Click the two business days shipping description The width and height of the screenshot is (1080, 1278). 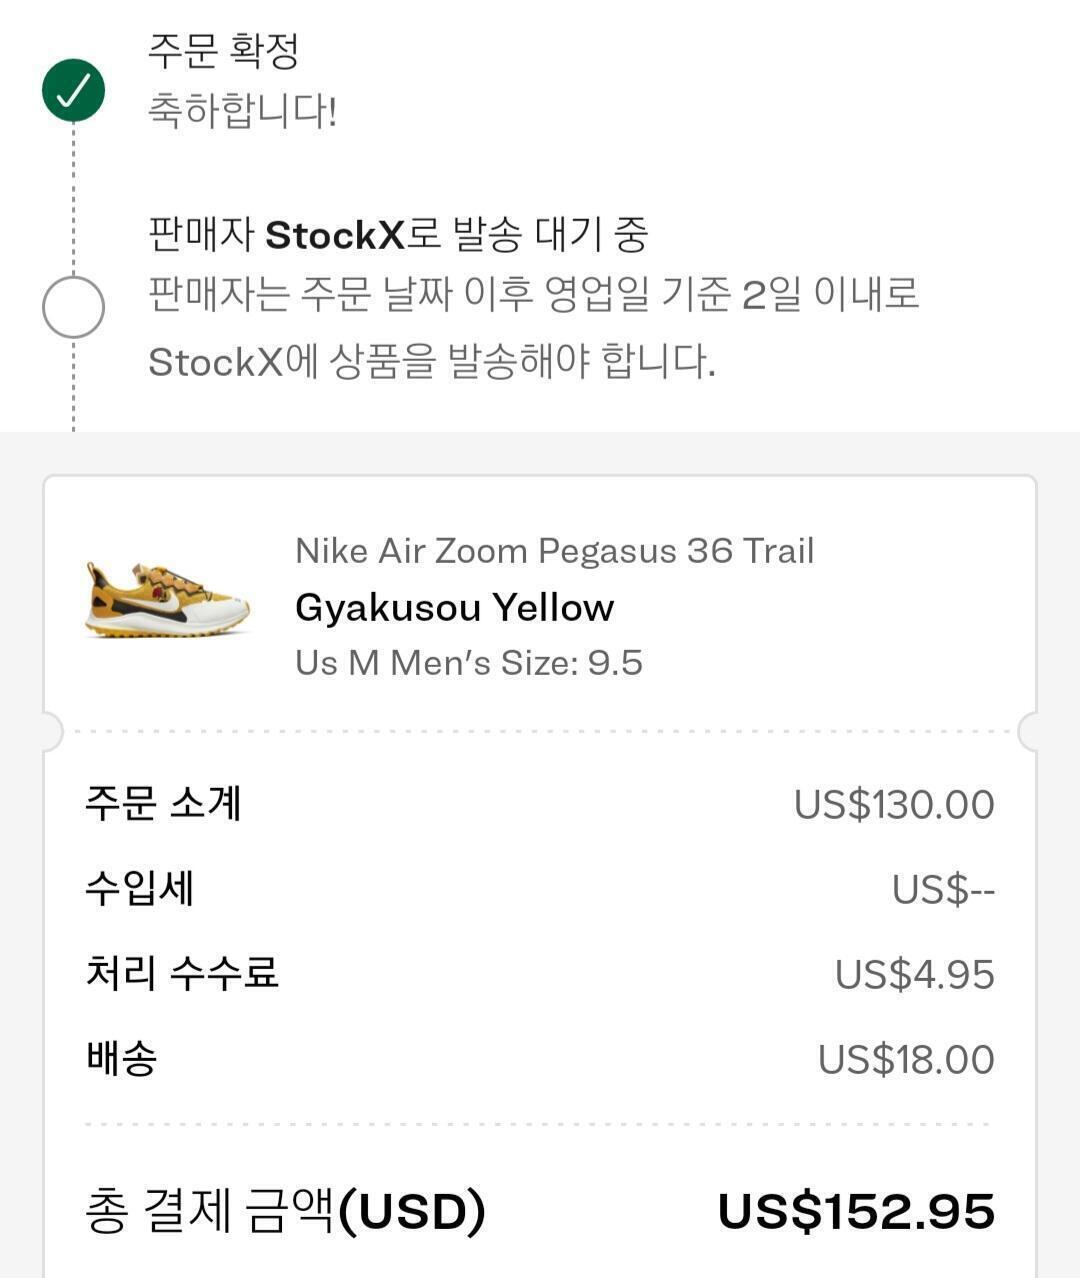click(x=532, y=327)
